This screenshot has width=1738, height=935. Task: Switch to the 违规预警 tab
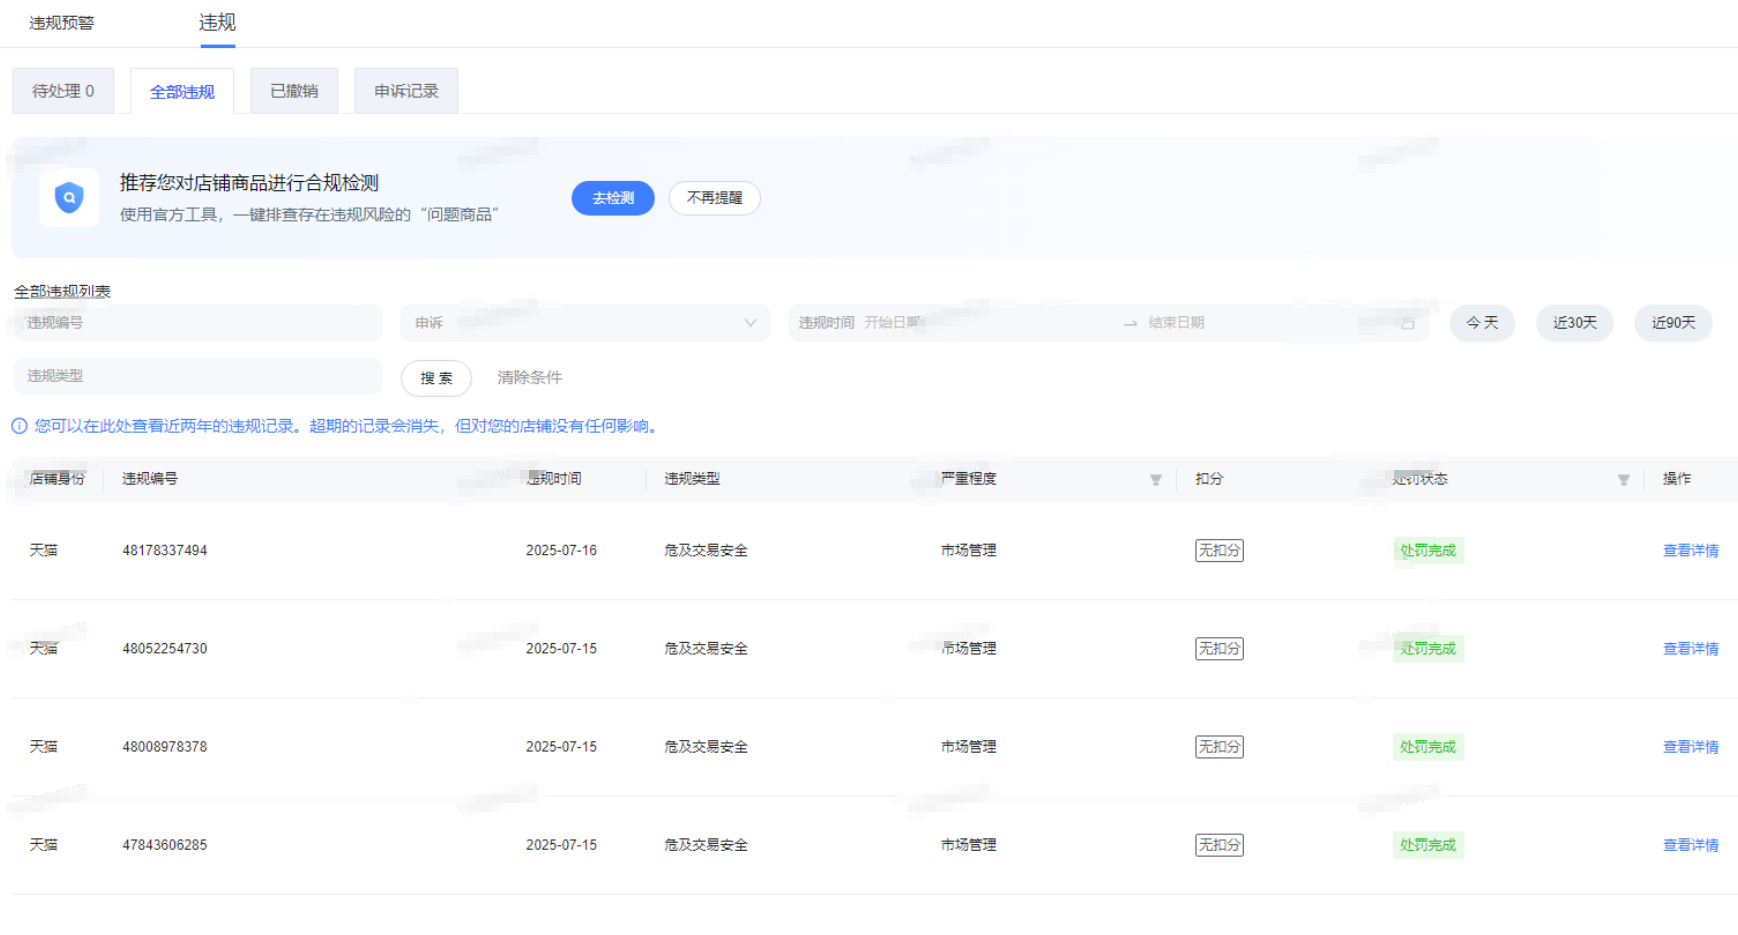coord(62,23)
